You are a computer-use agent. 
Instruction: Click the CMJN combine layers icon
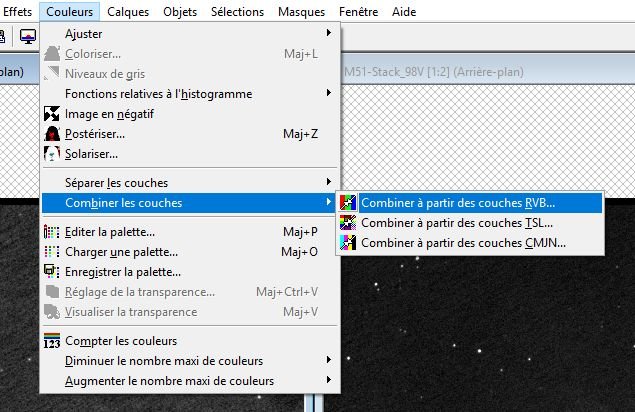pyautogui.click(x=348, y=243)
